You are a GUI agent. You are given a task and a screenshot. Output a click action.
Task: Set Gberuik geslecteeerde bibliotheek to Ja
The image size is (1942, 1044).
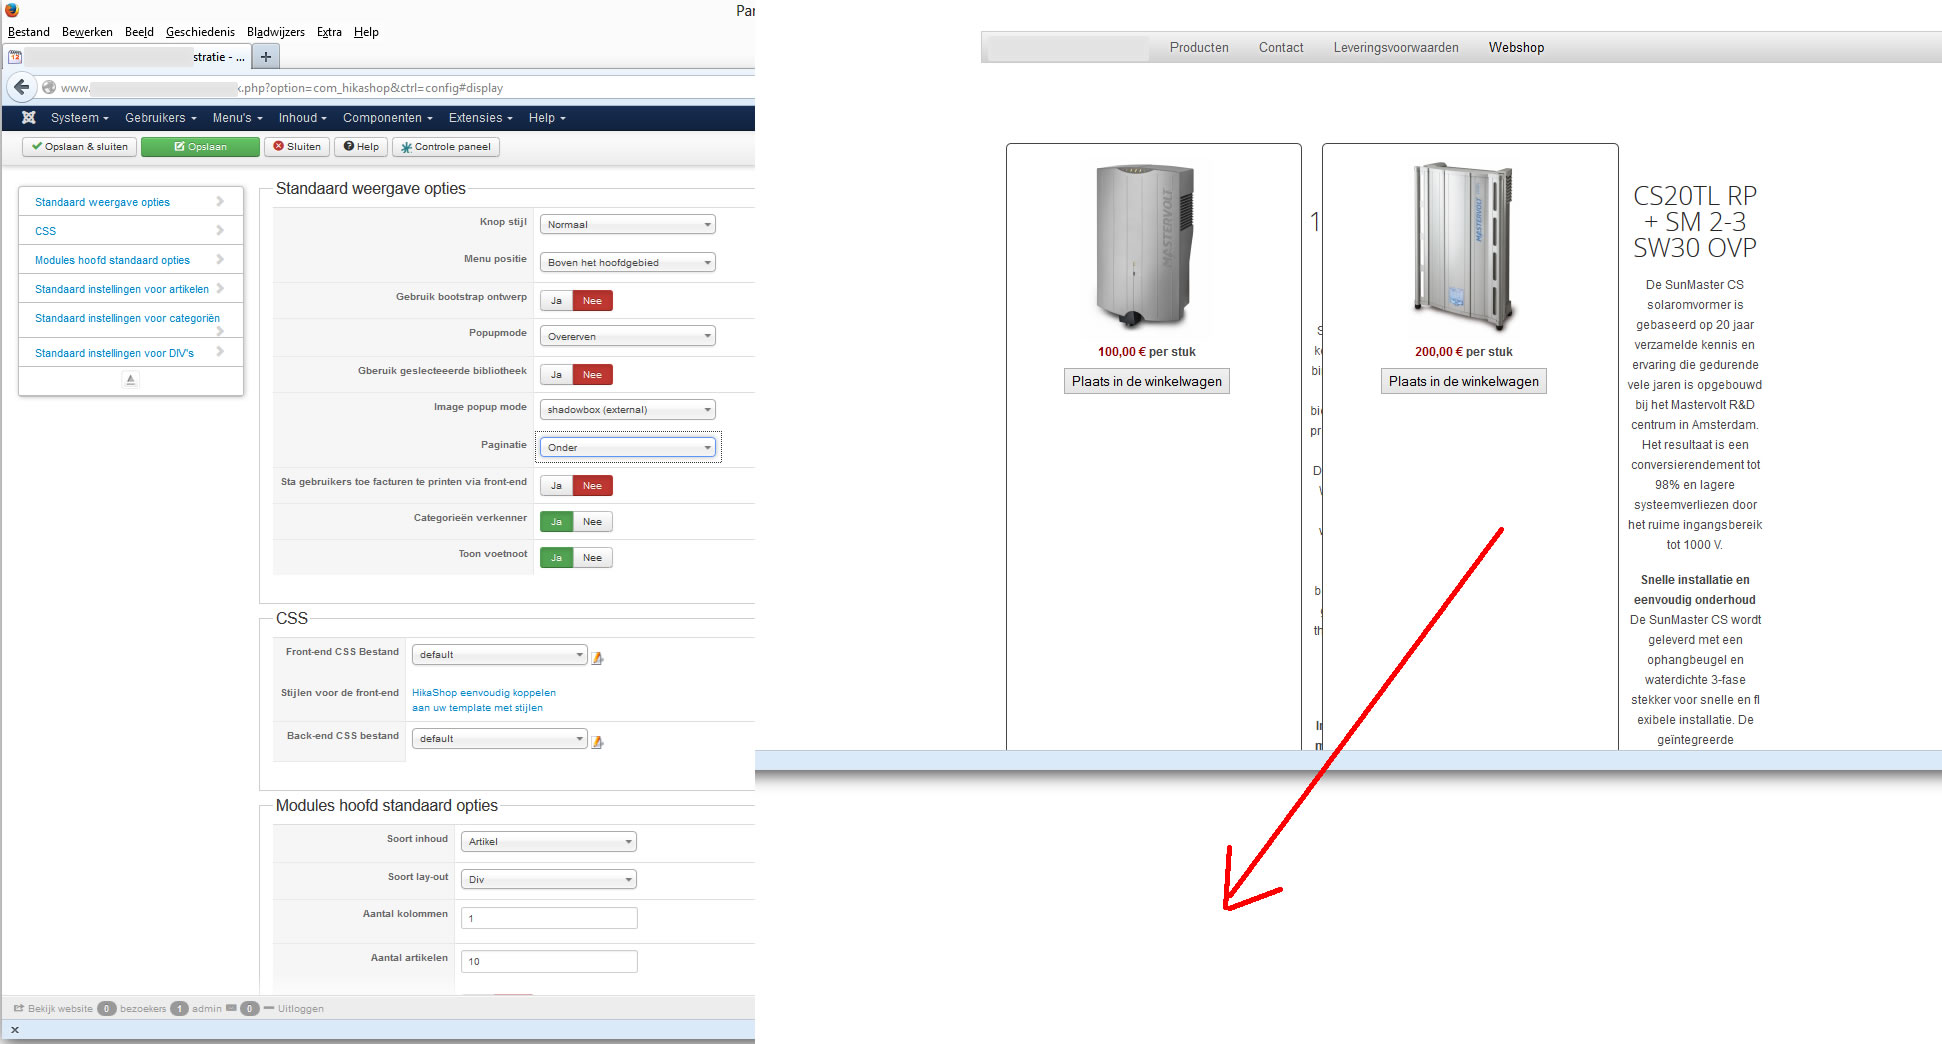click(x=556, y=375)
